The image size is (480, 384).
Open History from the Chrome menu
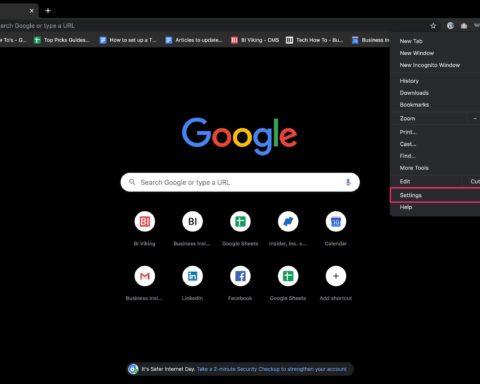[435, 81]
